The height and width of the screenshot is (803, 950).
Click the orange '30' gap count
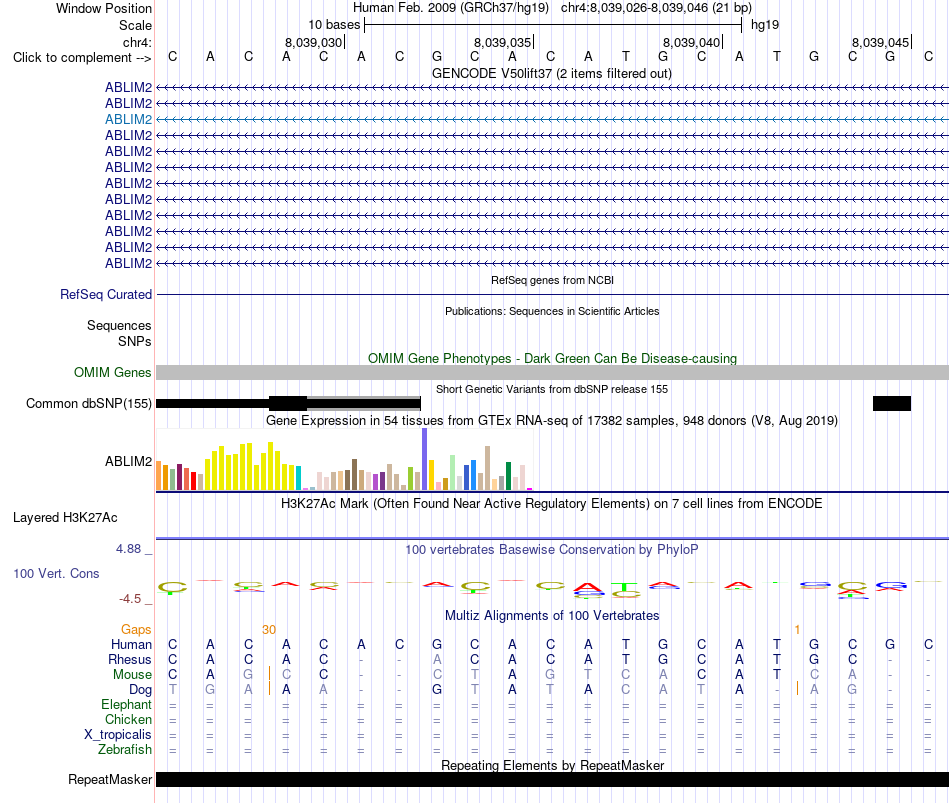269,630
